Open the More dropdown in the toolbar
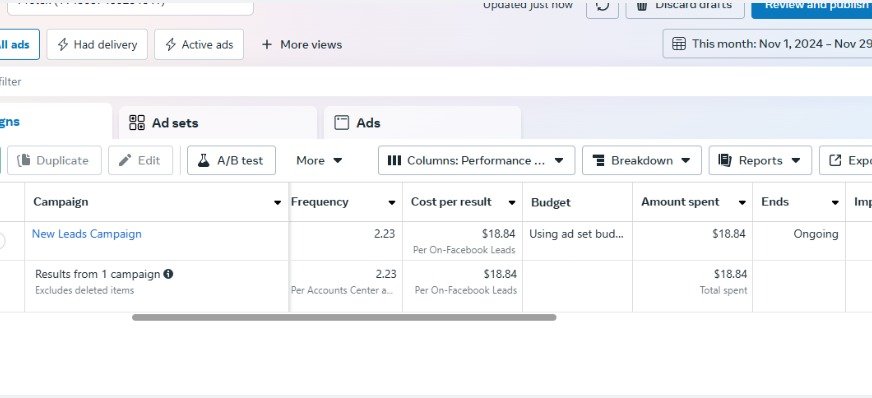Screen dimensions: 872x398 click(x=319, y=160)
